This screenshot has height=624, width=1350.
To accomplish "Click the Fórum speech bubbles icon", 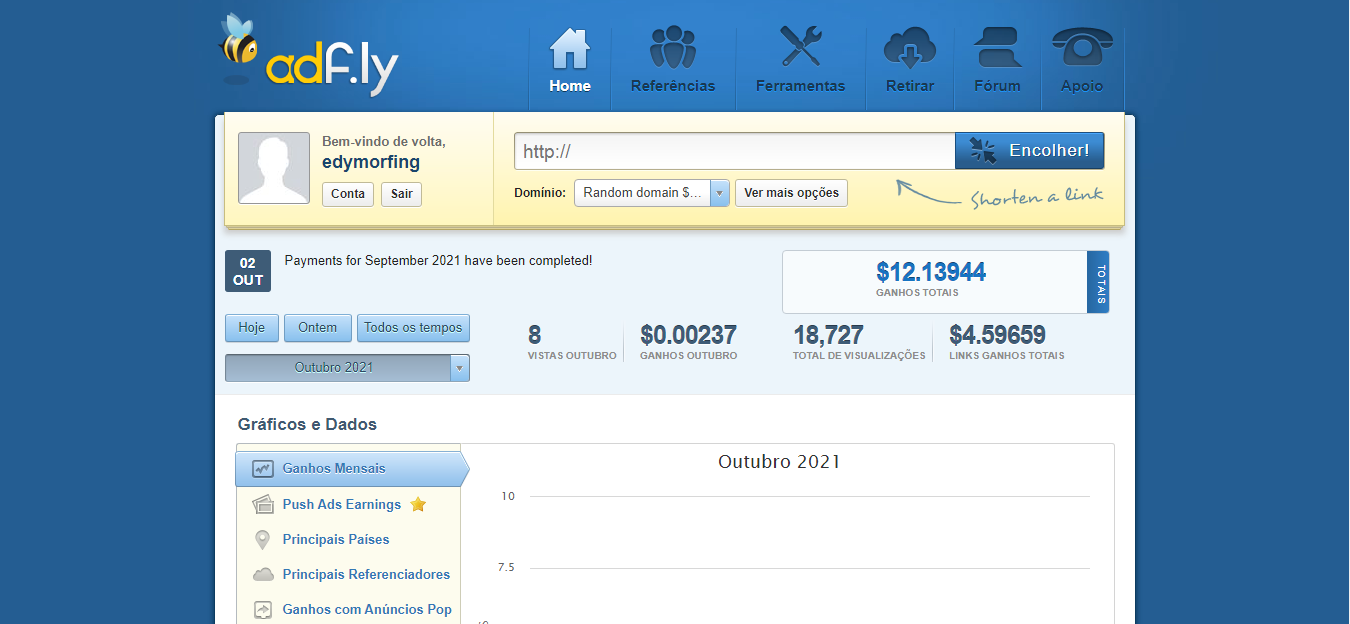I will 997,48.
